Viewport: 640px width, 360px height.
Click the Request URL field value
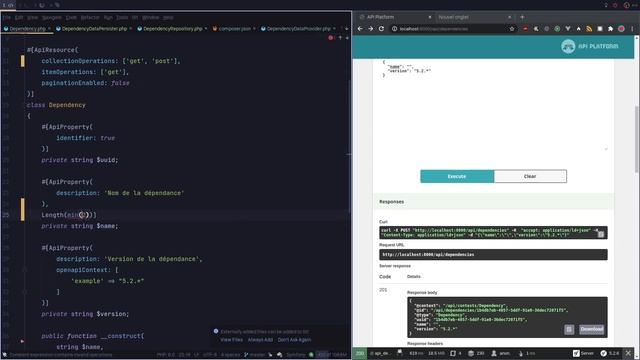(x=493, y=254)
